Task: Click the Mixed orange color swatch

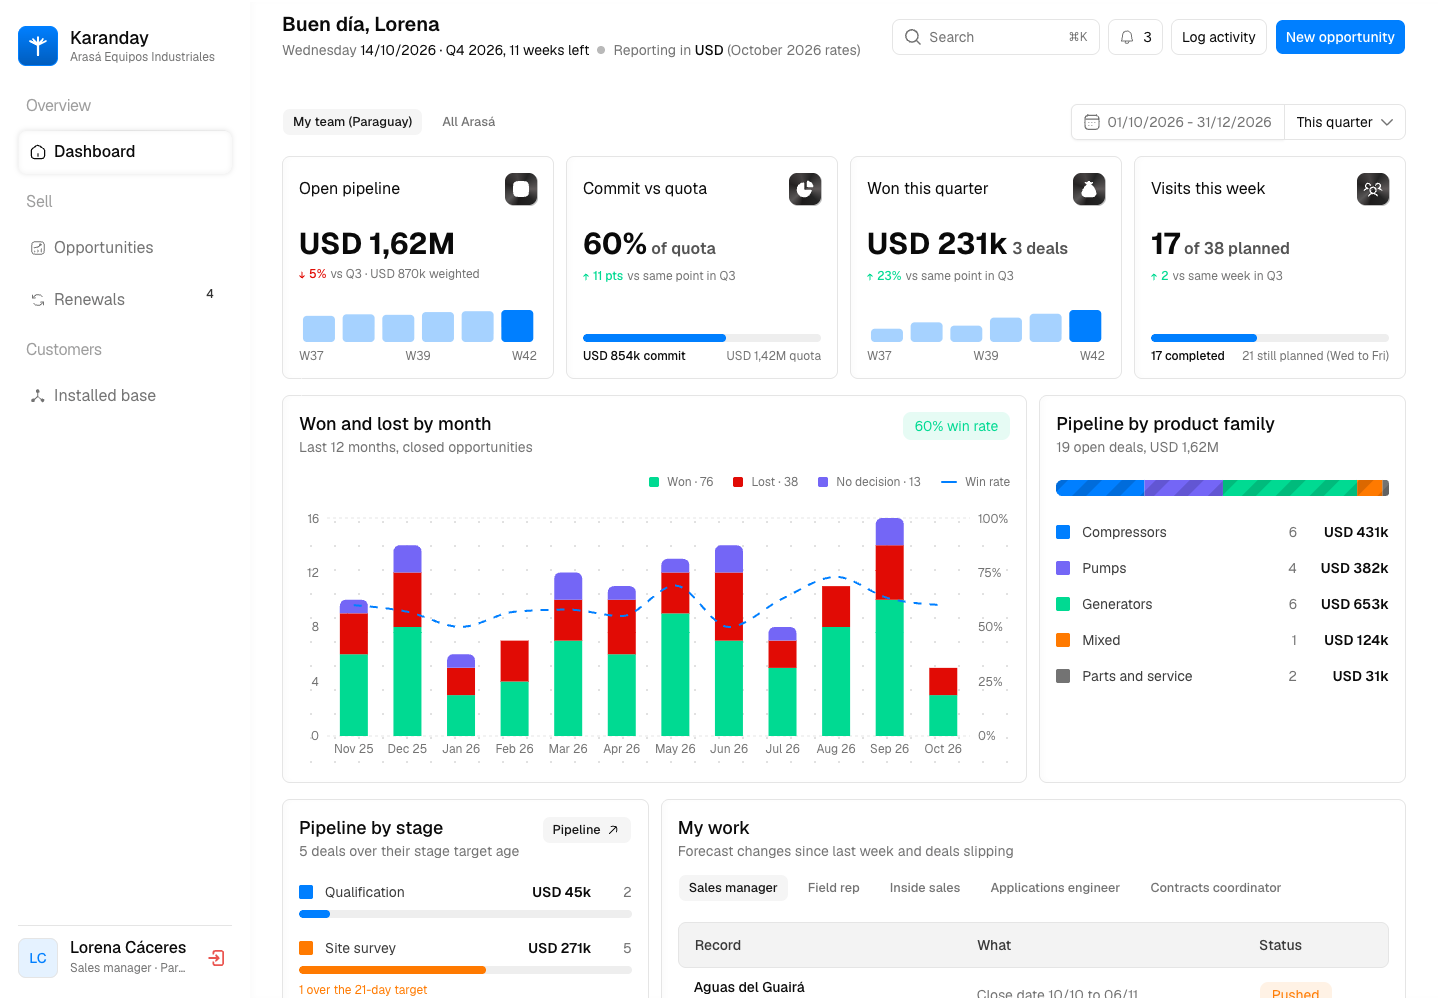Action: point(1063,640)
